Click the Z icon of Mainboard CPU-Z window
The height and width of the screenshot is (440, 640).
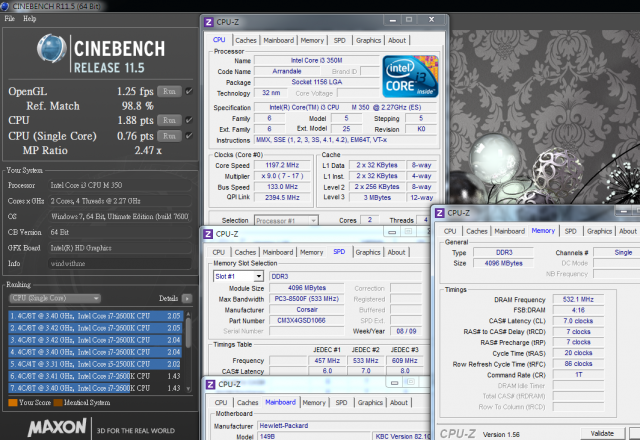(210, 384)
